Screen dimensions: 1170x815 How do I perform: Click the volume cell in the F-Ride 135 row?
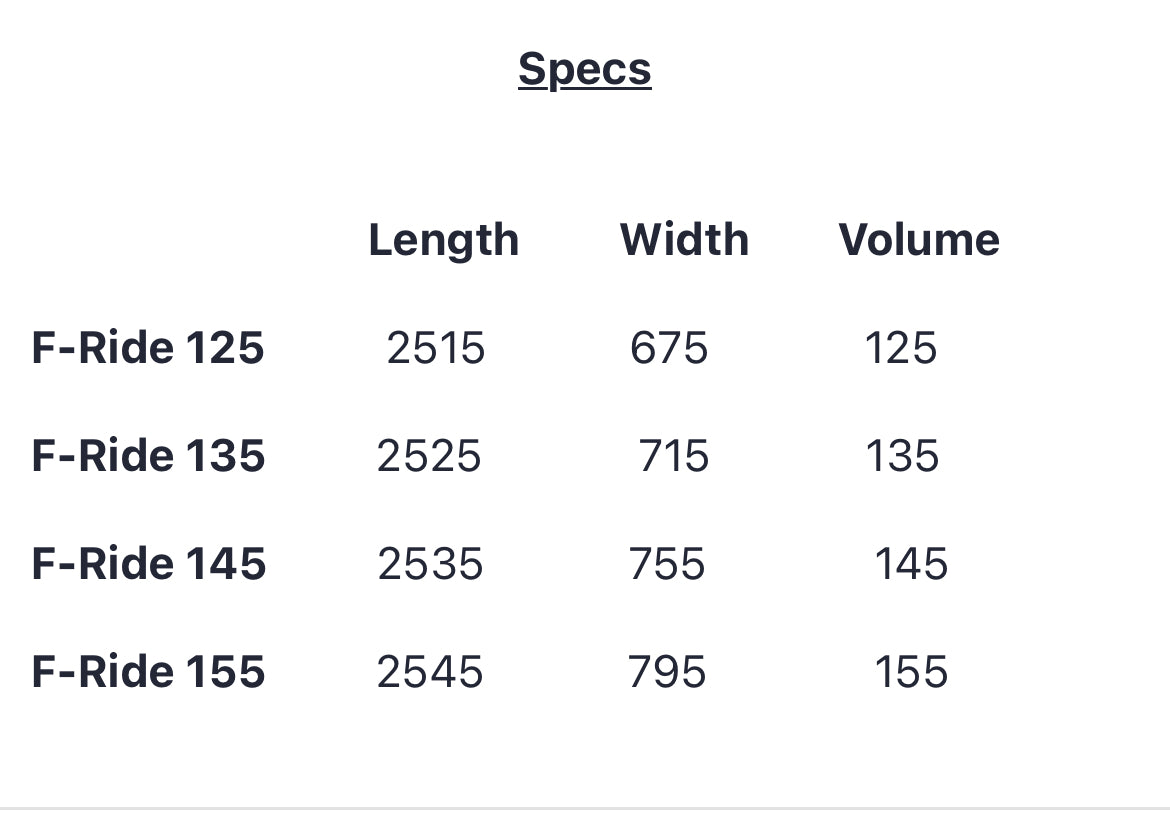tap(902, 456)
